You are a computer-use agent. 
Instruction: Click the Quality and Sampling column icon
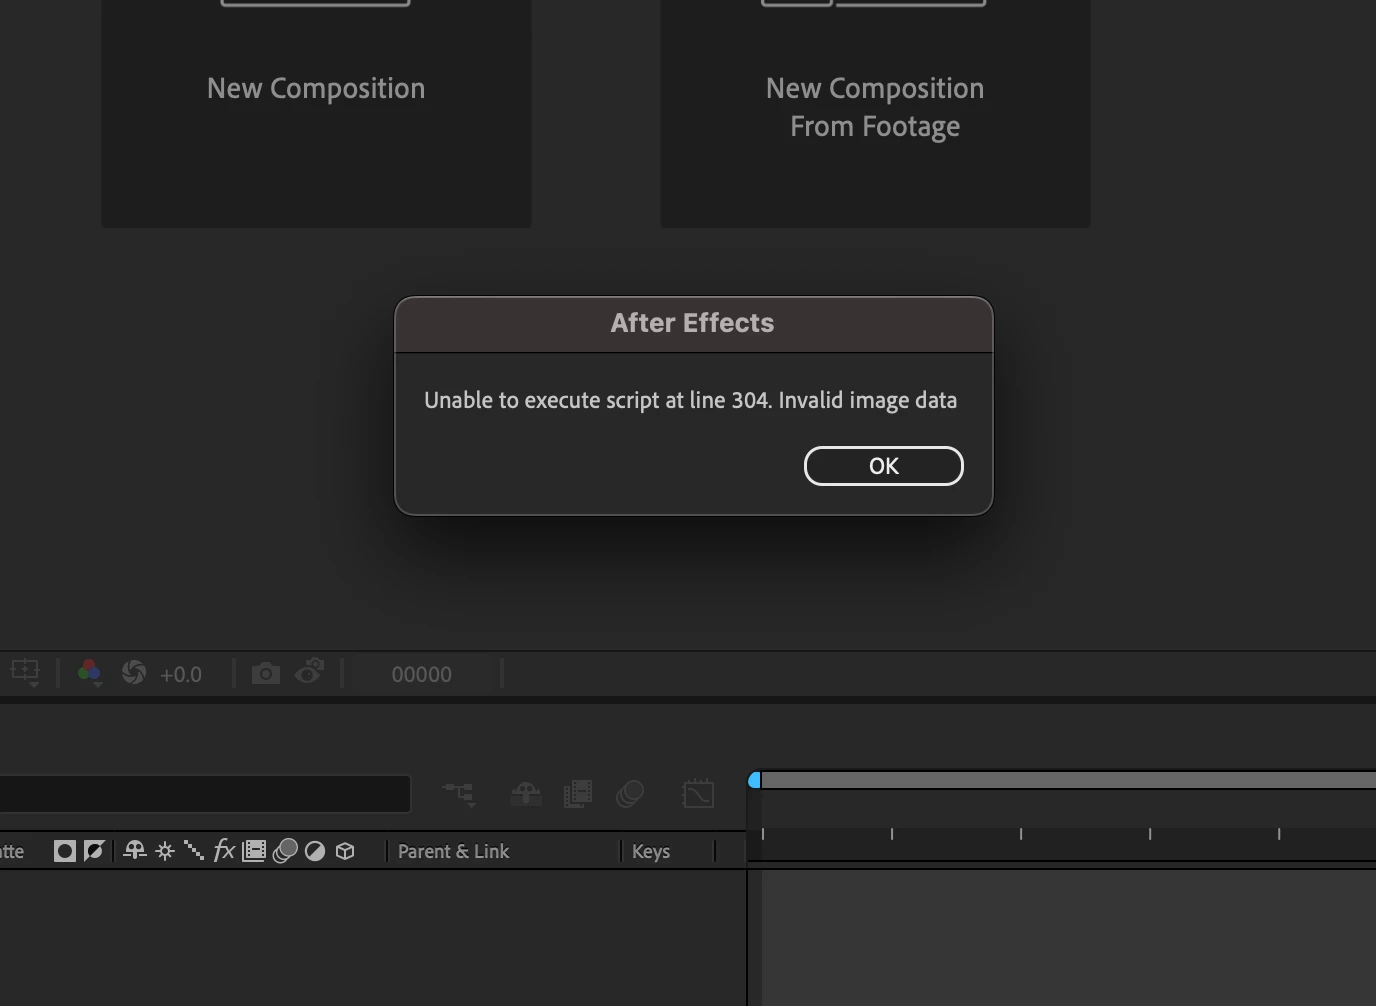[x=194, y=851]
